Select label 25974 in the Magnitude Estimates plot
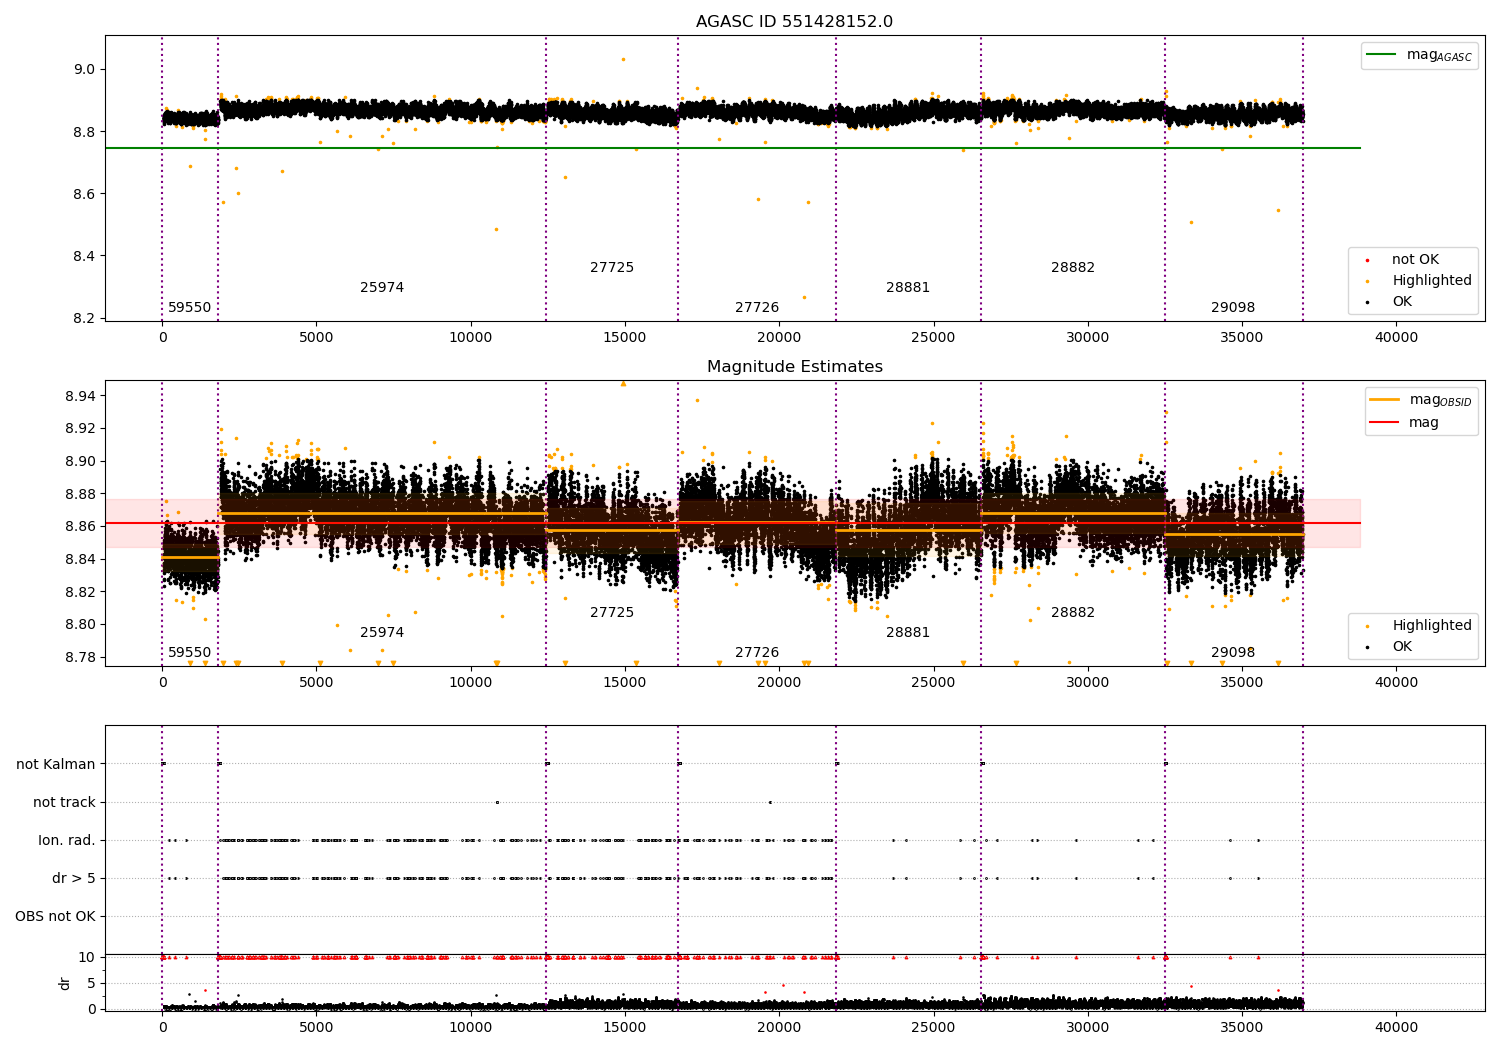 pyautogui.click(x=382, y=633)
